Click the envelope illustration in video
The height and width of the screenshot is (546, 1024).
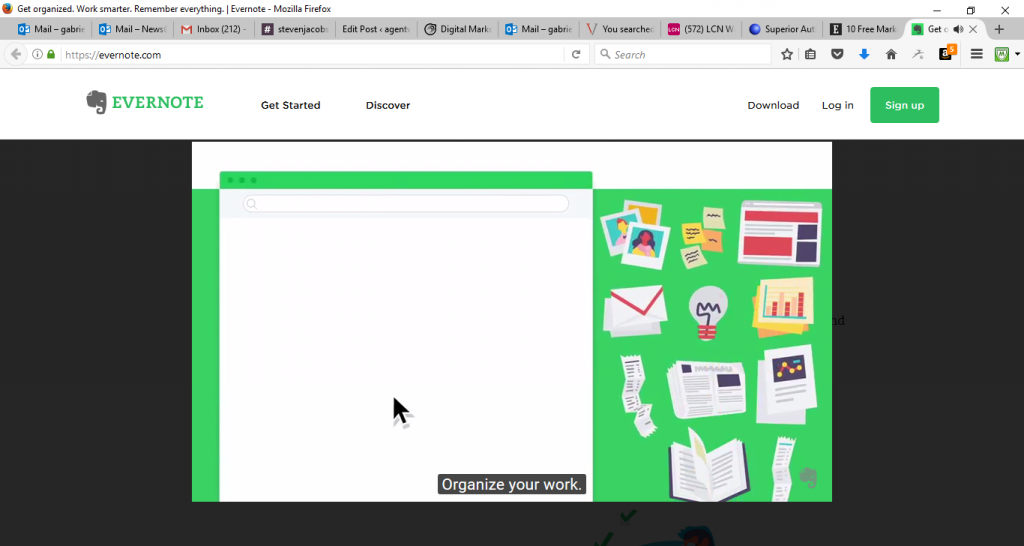pos(635,311)
